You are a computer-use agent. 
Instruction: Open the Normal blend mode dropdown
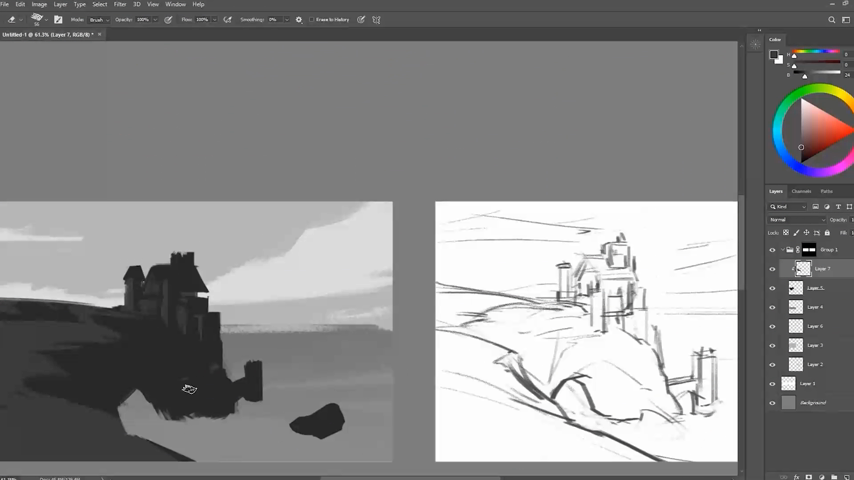pyautogui.click(x=797, y=220)
